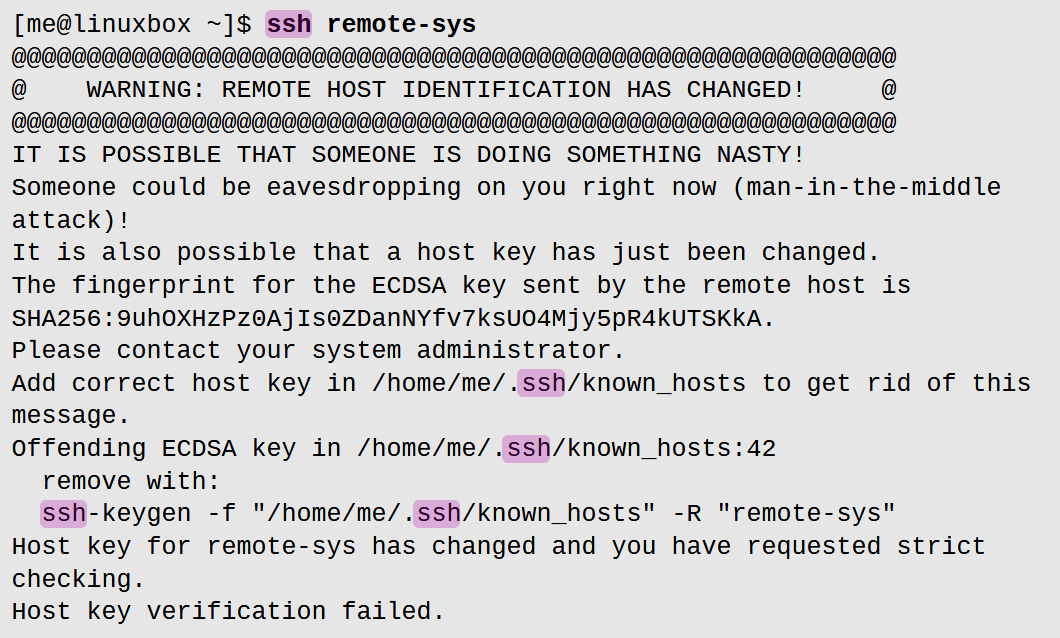The image size is (1060, 638).
Task: Click remote-sys after the ssh command
Action: tap(401, 24)
